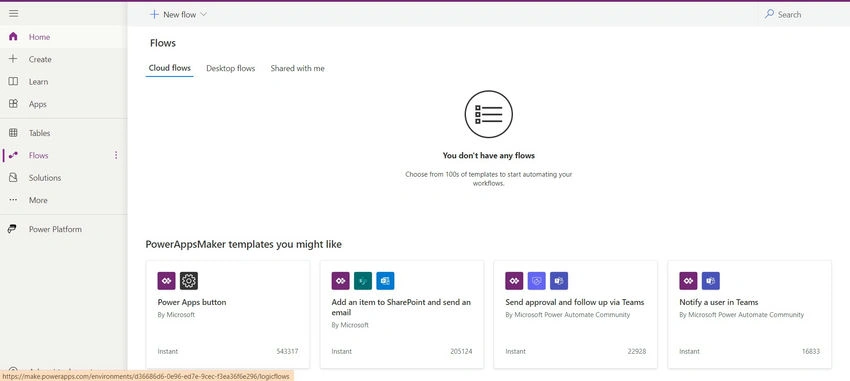Click the Flows page heading
The width and height of the screenshot is (850, 381).
[163, 43]
